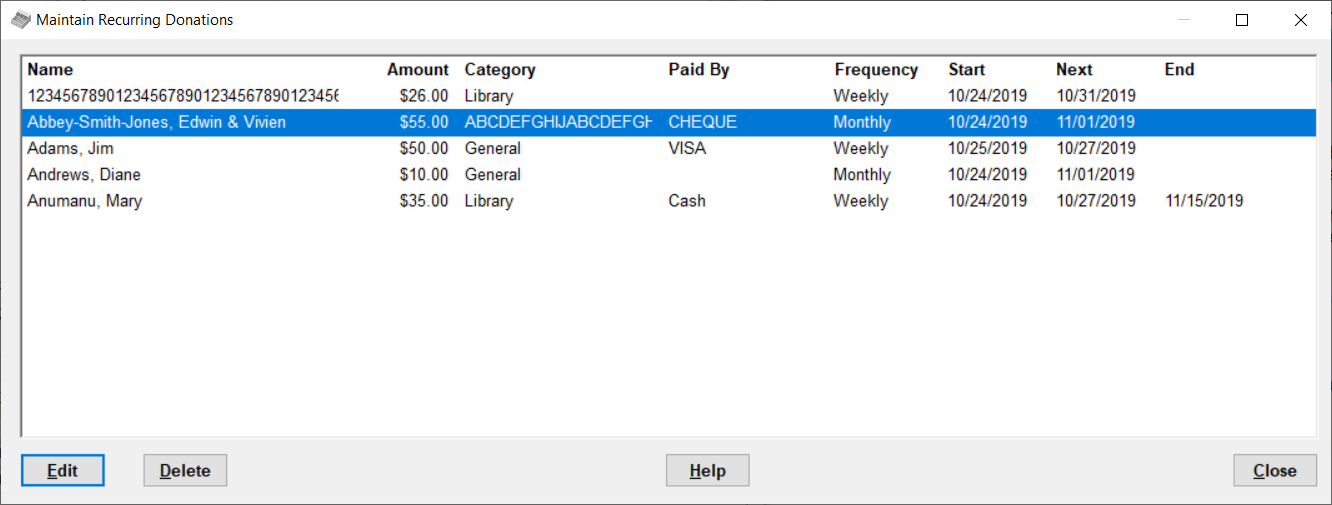Maximize the Maintain Recurring Donations window
Screen dimensions: 1332x505
pyautogui.click(x=1242, y=20)
